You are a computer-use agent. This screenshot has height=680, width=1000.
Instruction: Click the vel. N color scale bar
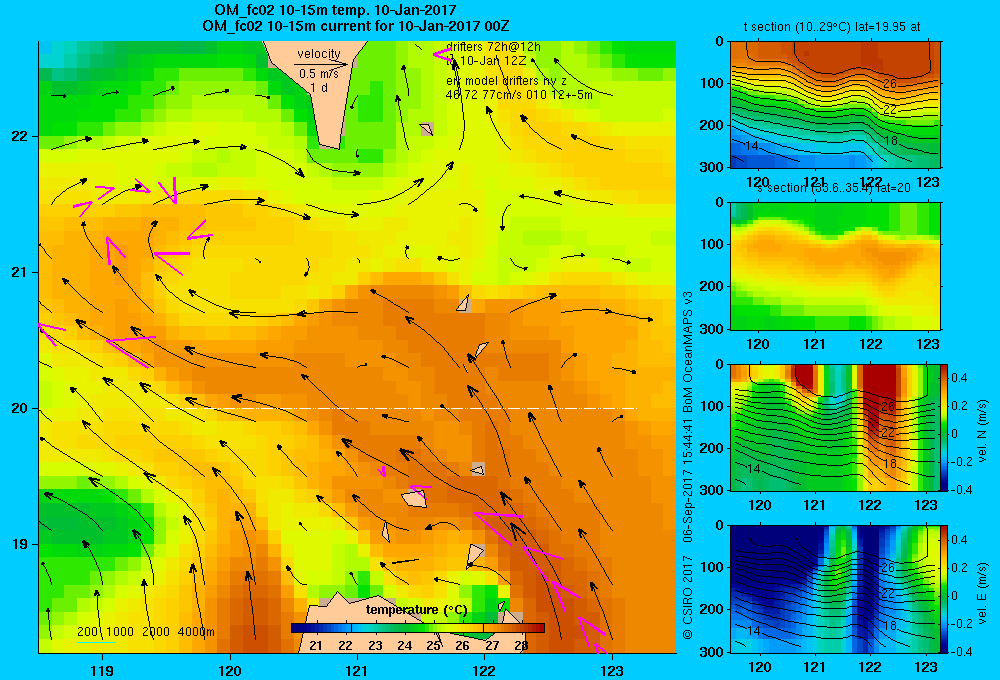point(944,427)
